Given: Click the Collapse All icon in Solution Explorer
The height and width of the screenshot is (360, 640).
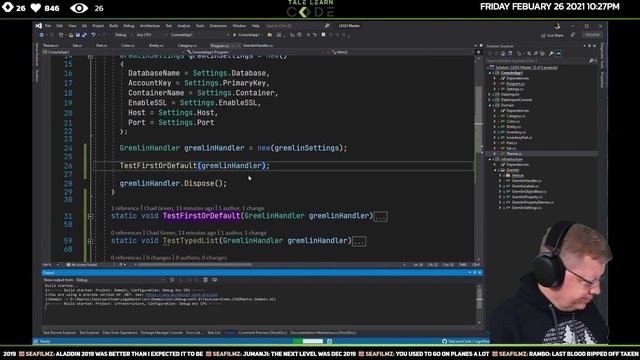Looking at the screenshot, I should pos(536,53).
